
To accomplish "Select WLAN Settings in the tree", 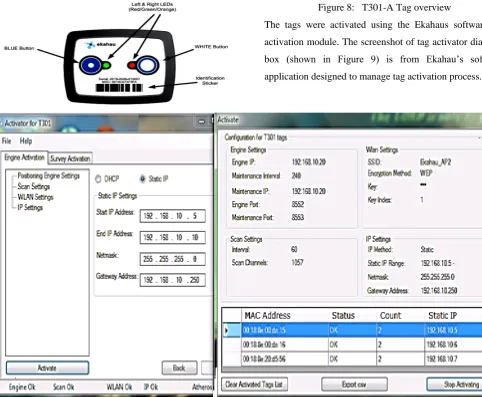I will point(35,197).
